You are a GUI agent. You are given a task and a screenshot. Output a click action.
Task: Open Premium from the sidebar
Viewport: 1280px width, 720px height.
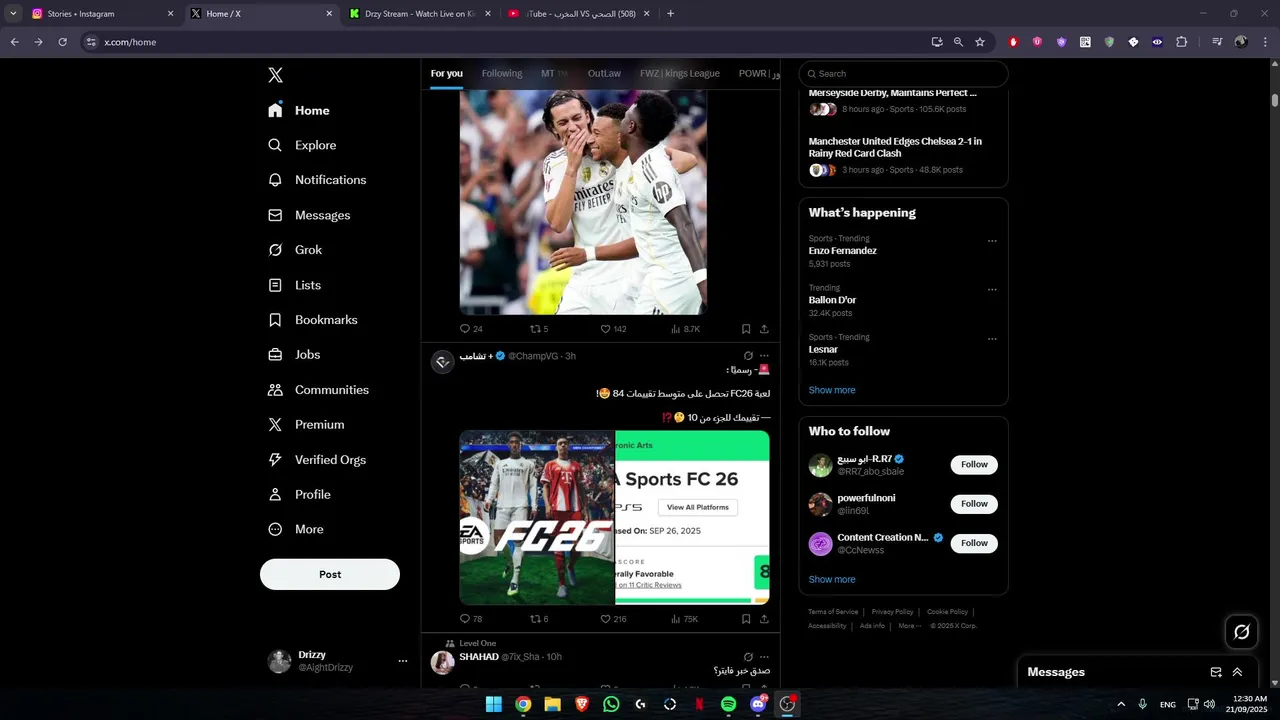click(306, 425)
